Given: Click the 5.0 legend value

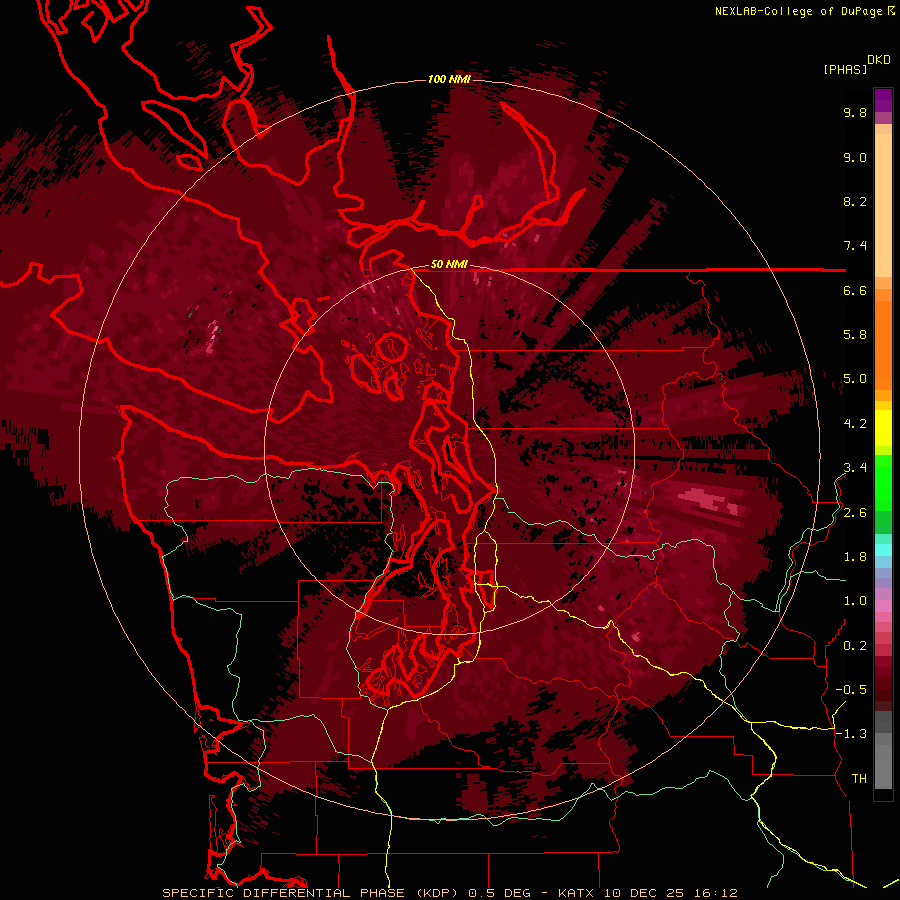Looking at the screenshot, I should pyautogui.click(x=855, y=379).
